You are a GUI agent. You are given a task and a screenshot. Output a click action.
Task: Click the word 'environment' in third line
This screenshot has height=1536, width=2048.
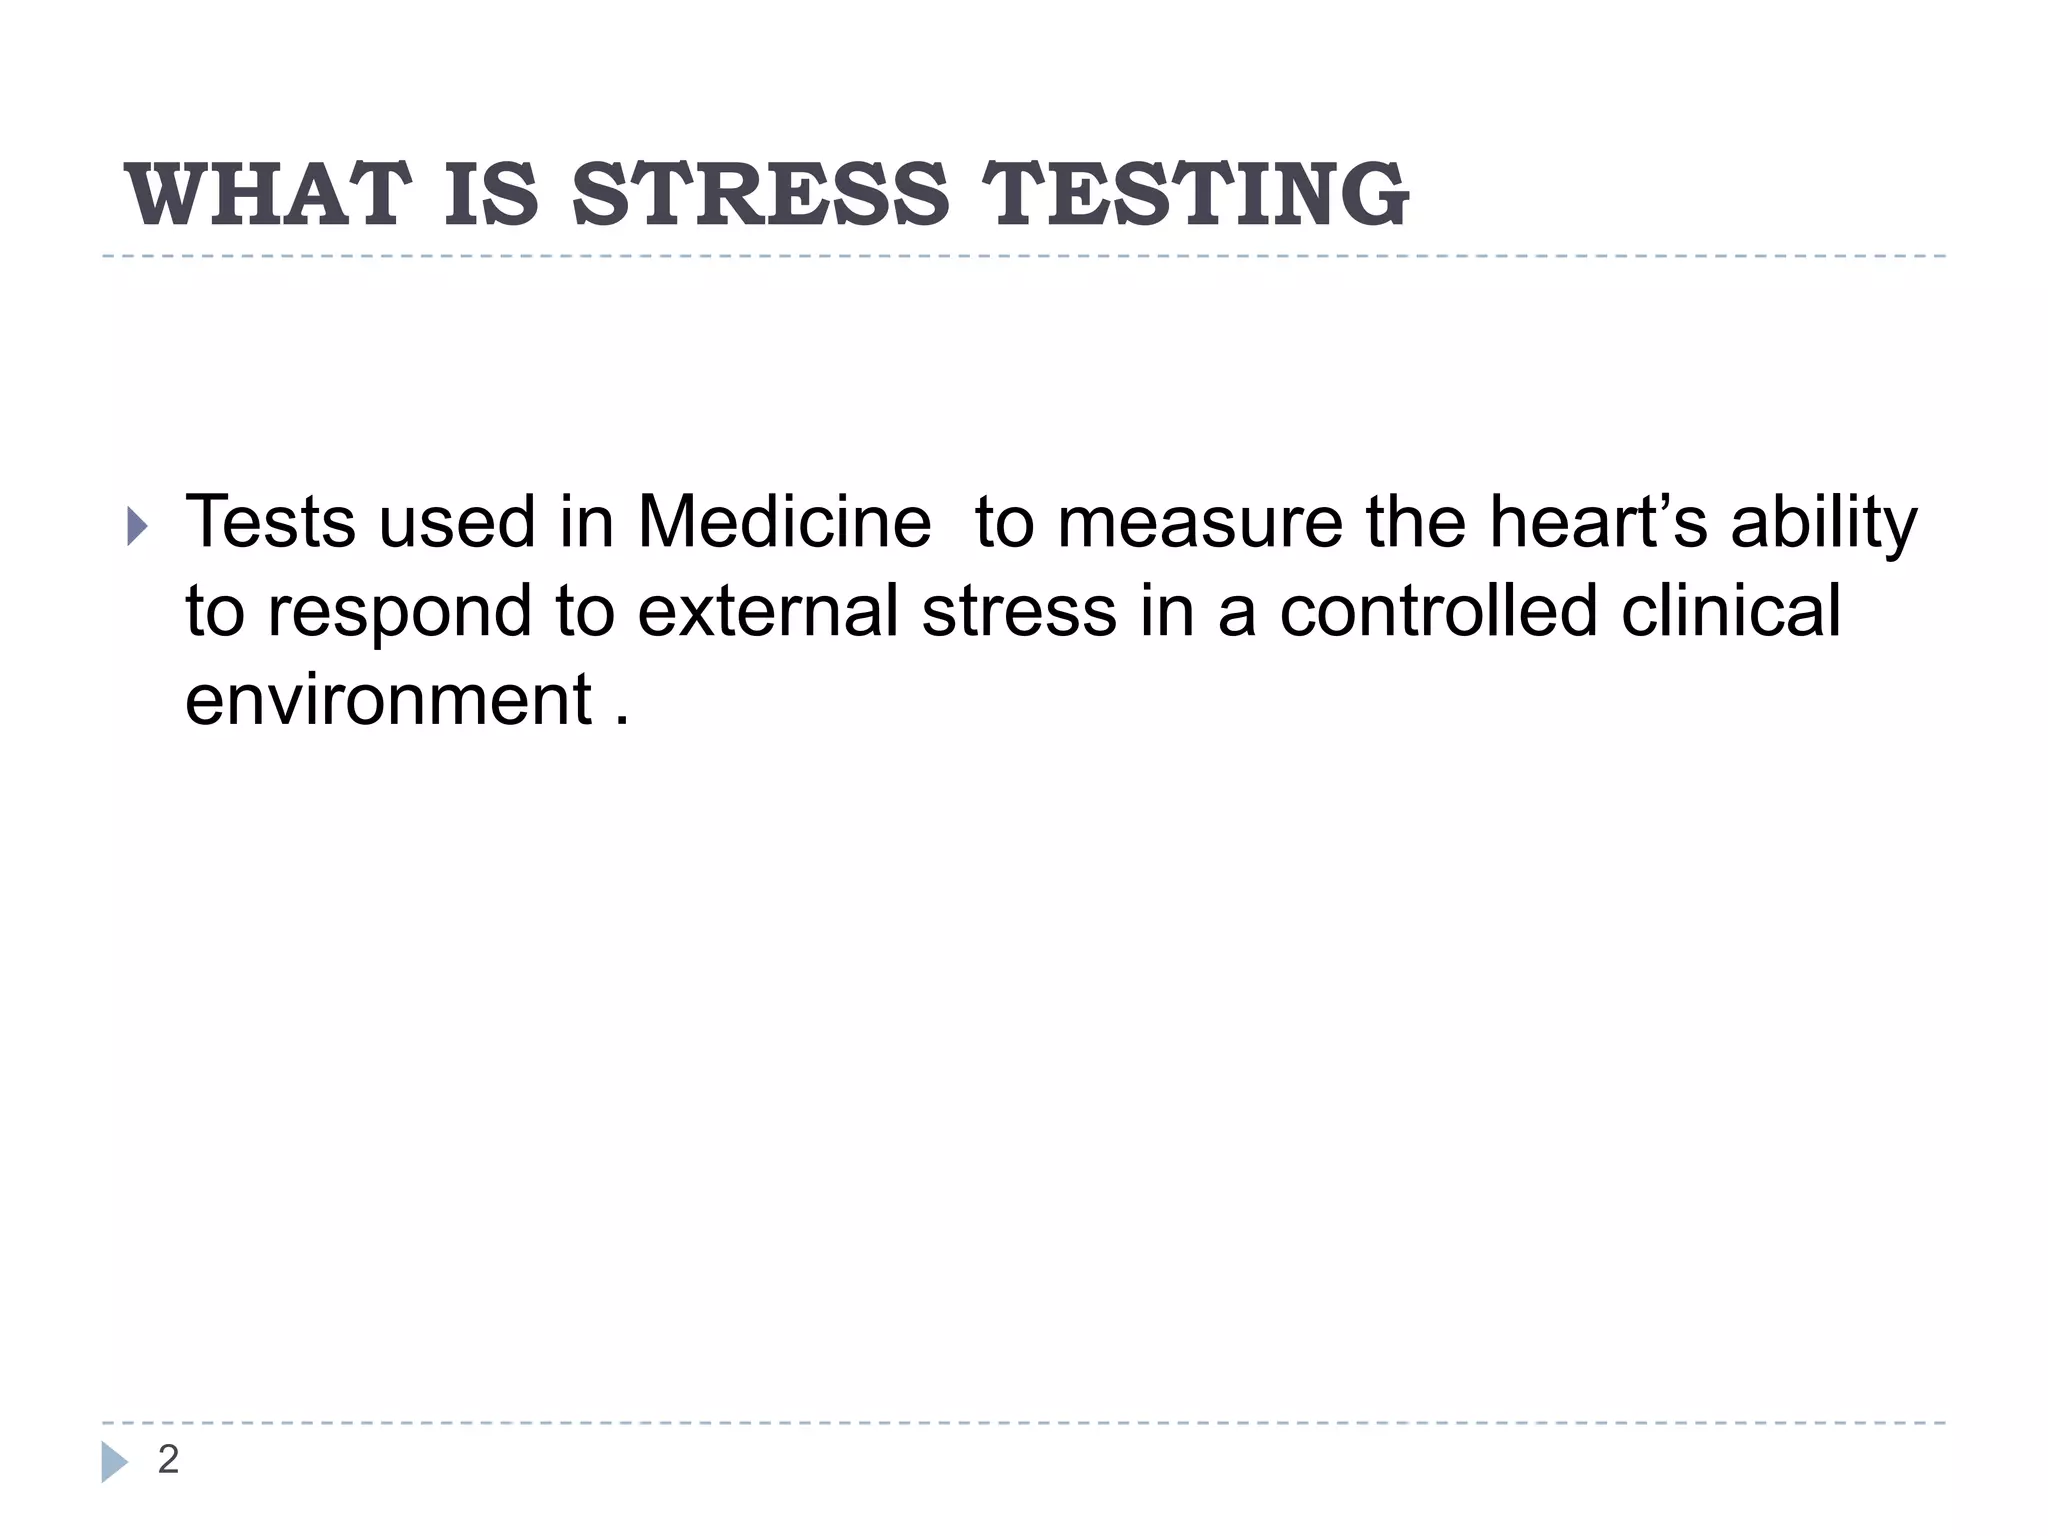click(389, 699)
